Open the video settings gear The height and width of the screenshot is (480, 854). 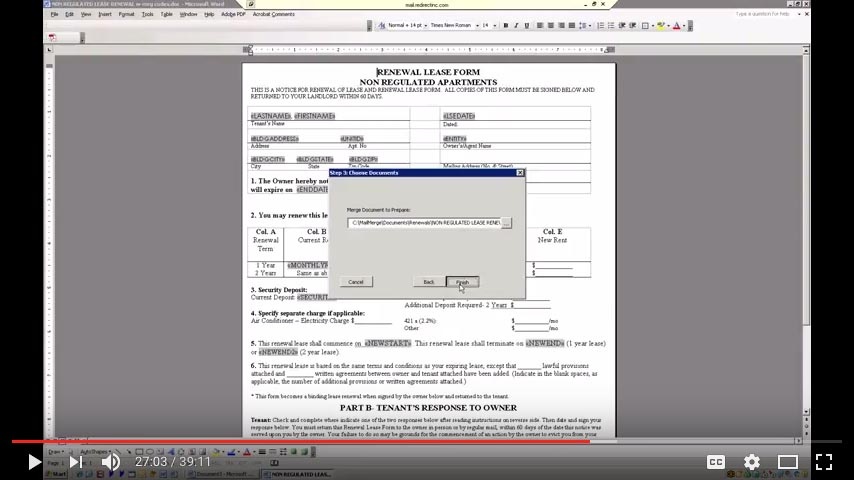[752, 462]
